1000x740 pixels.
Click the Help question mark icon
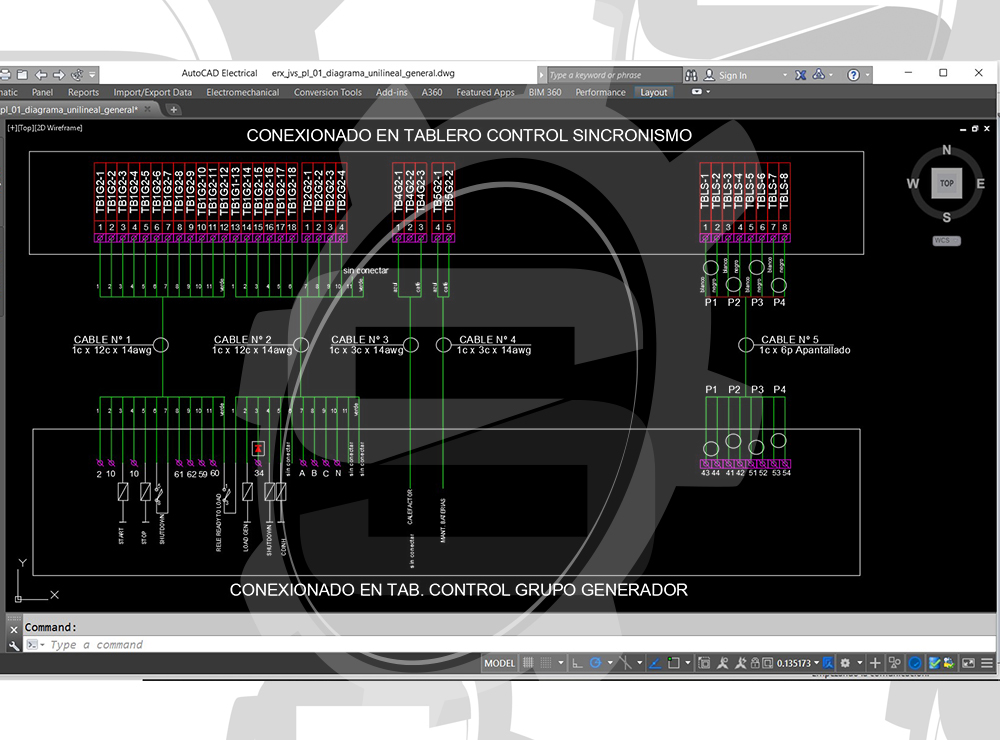click(853, 74)
